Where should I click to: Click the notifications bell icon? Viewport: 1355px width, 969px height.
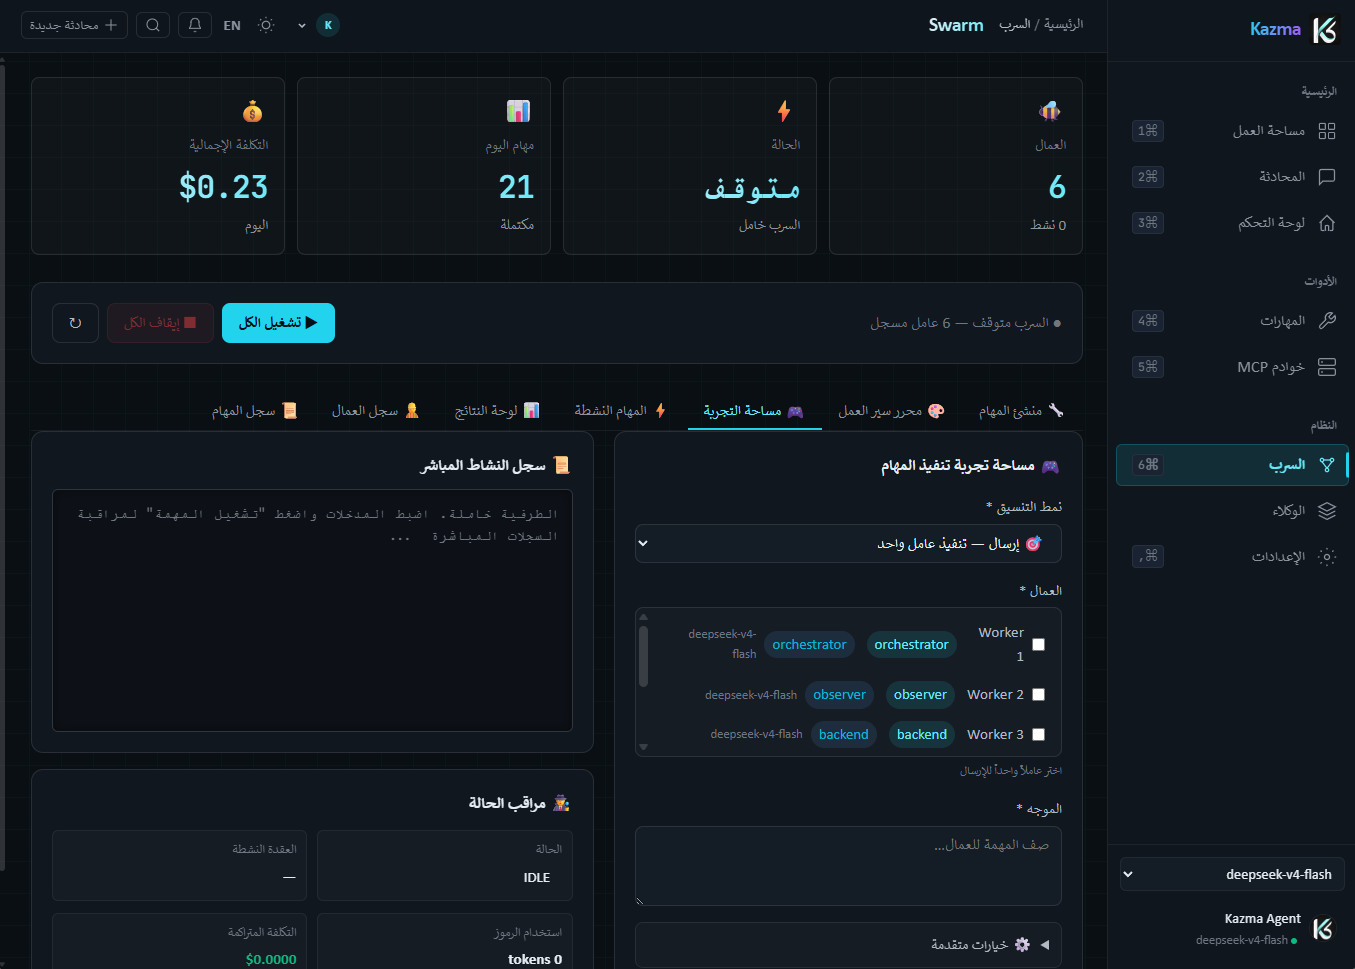195,25
